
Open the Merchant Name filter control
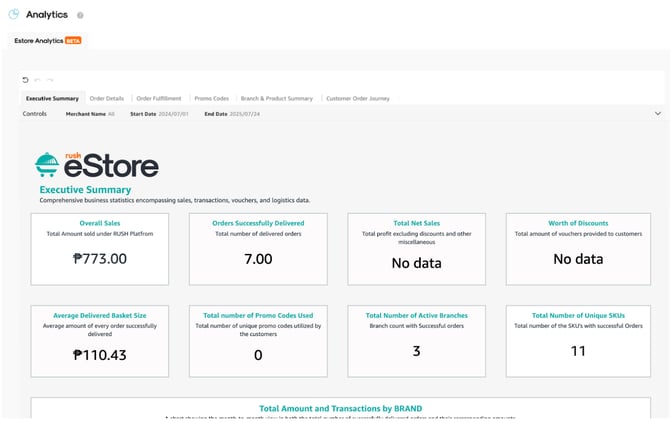[x=90, y=114]
